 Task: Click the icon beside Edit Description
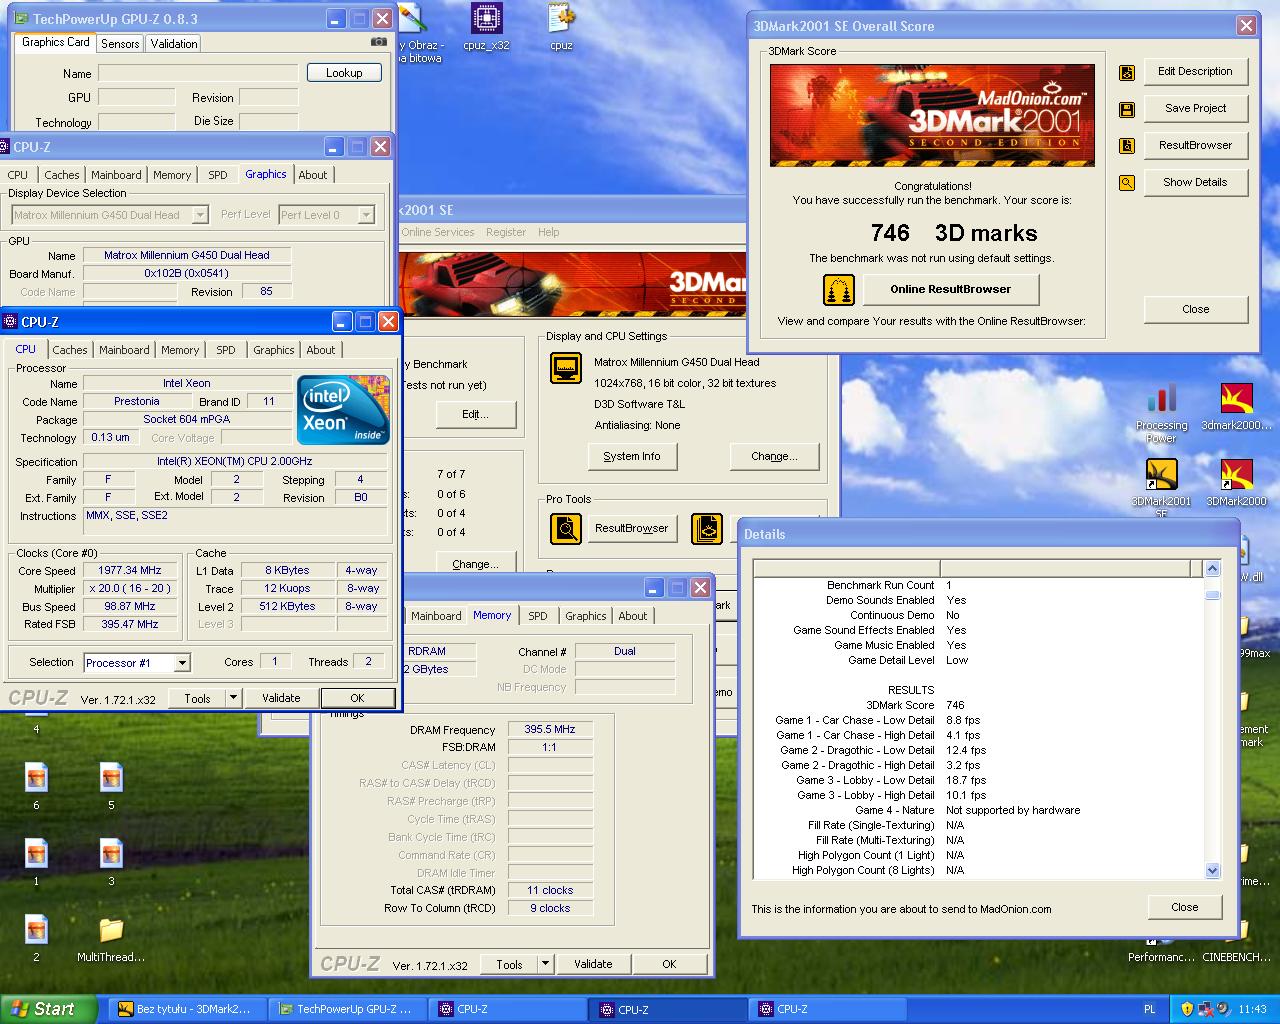1127,73
